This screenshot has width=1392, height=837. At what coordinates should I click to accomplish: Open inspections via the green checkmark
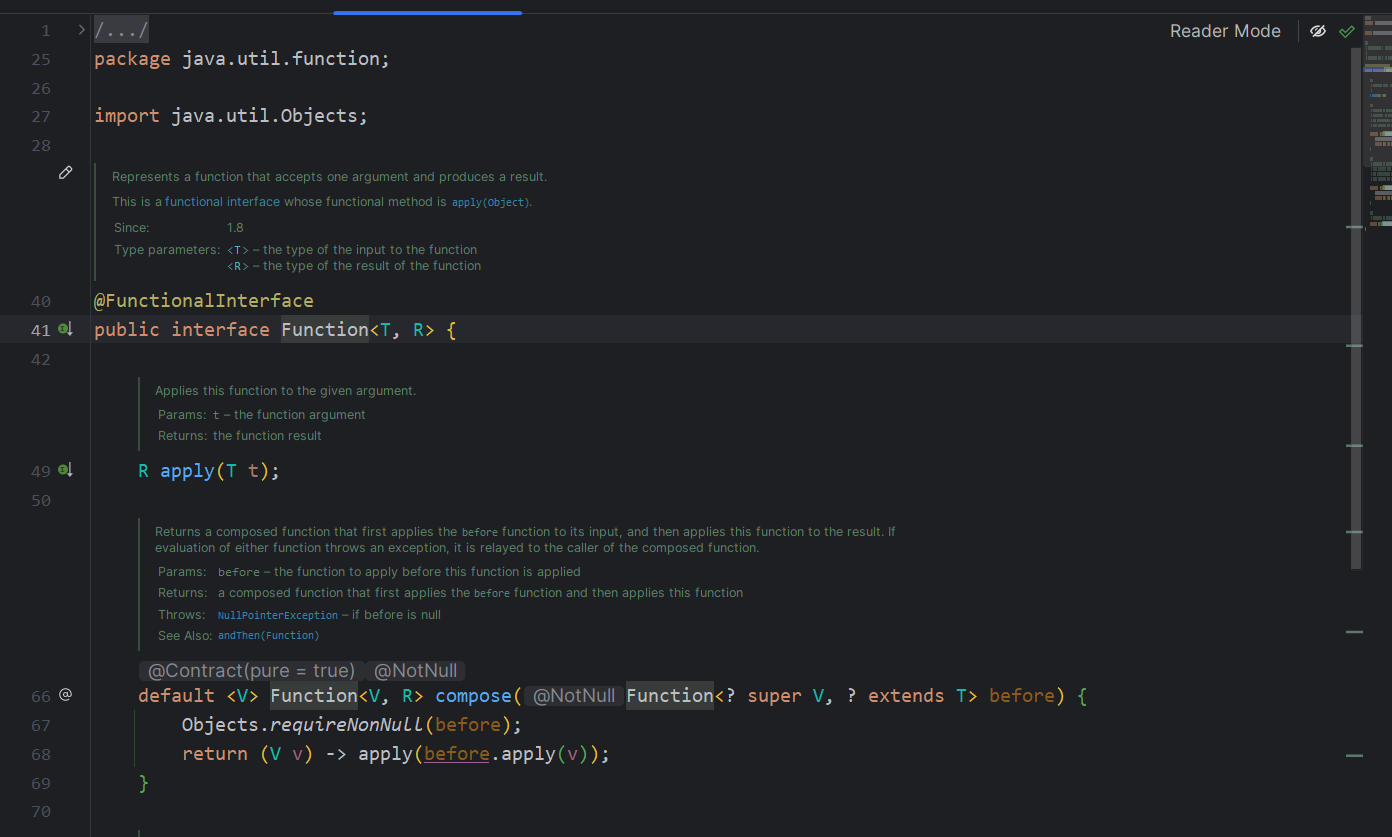(x=1347, y=31)
